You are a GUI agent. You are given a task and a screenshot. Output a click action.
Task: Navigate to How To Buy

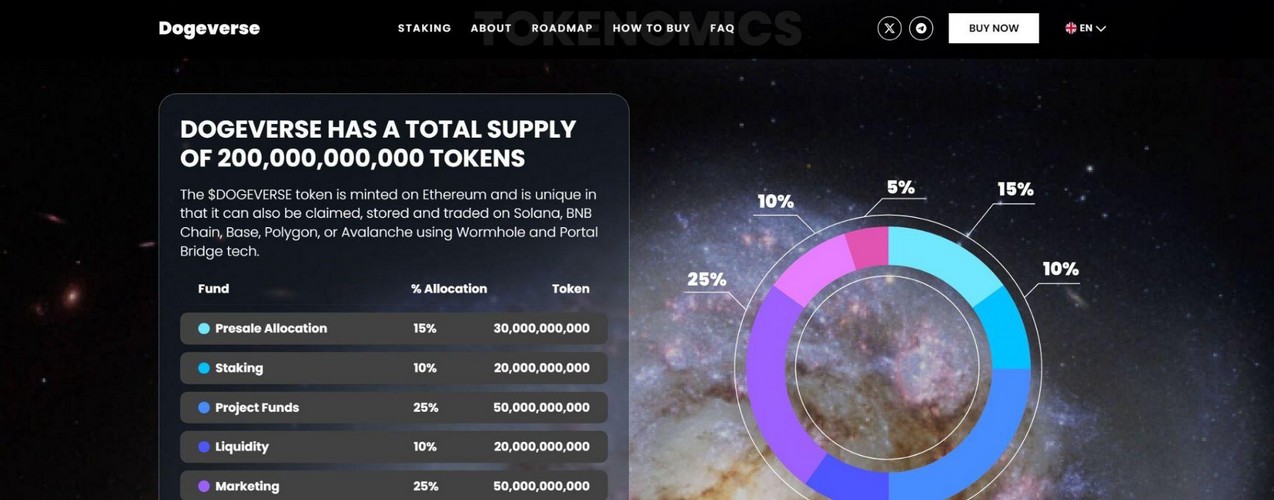651,28
